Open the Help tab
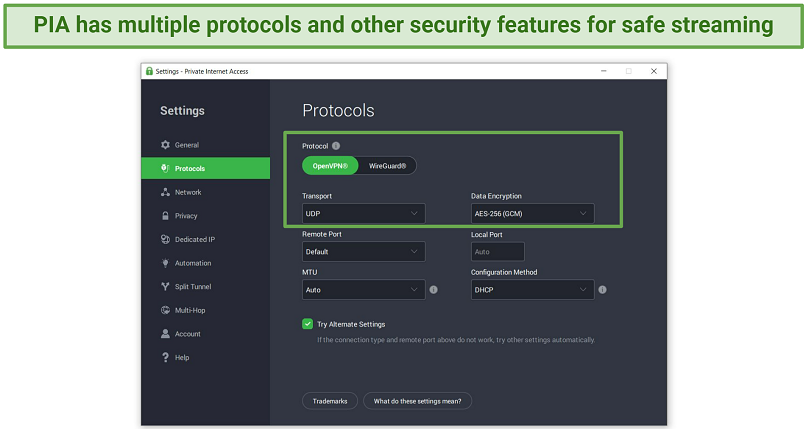806x429 pixels. 206,358
